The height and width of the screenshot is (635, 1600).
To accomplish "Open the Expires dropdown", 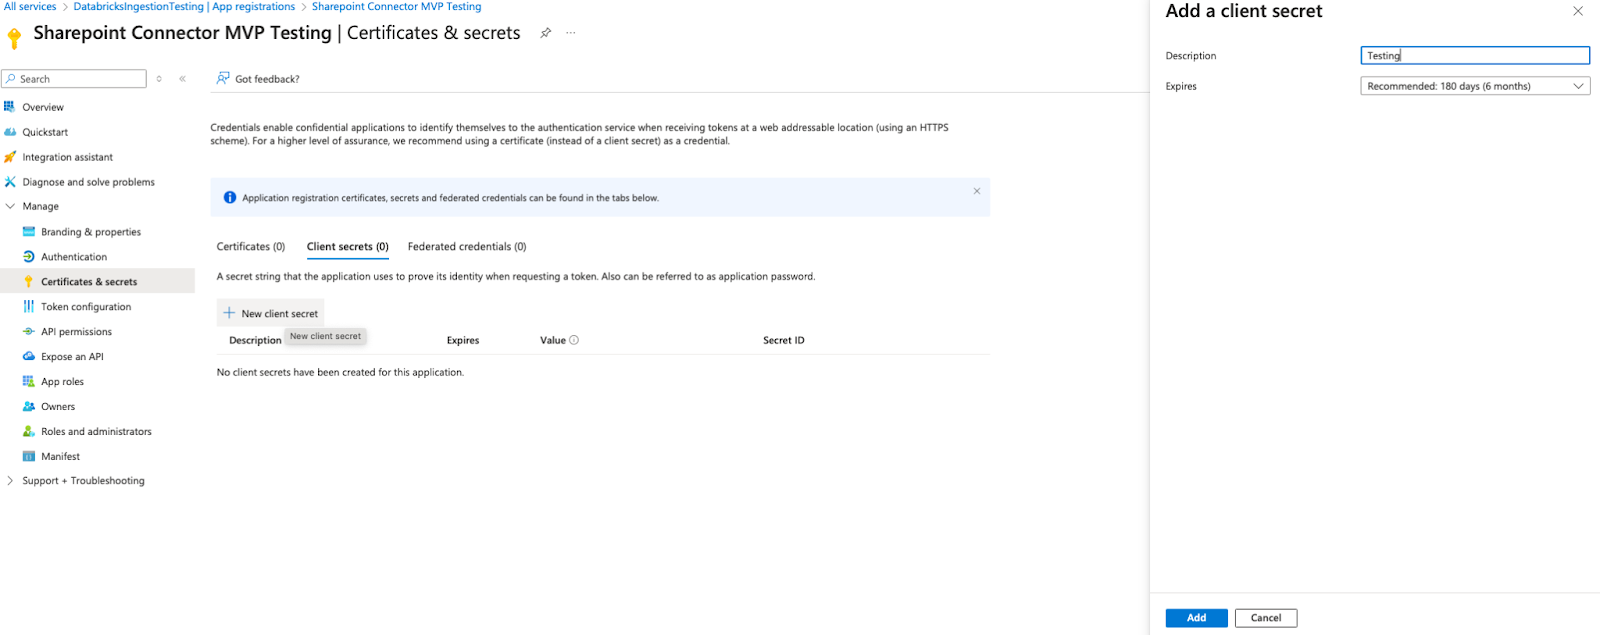I will coord(1475,86).
